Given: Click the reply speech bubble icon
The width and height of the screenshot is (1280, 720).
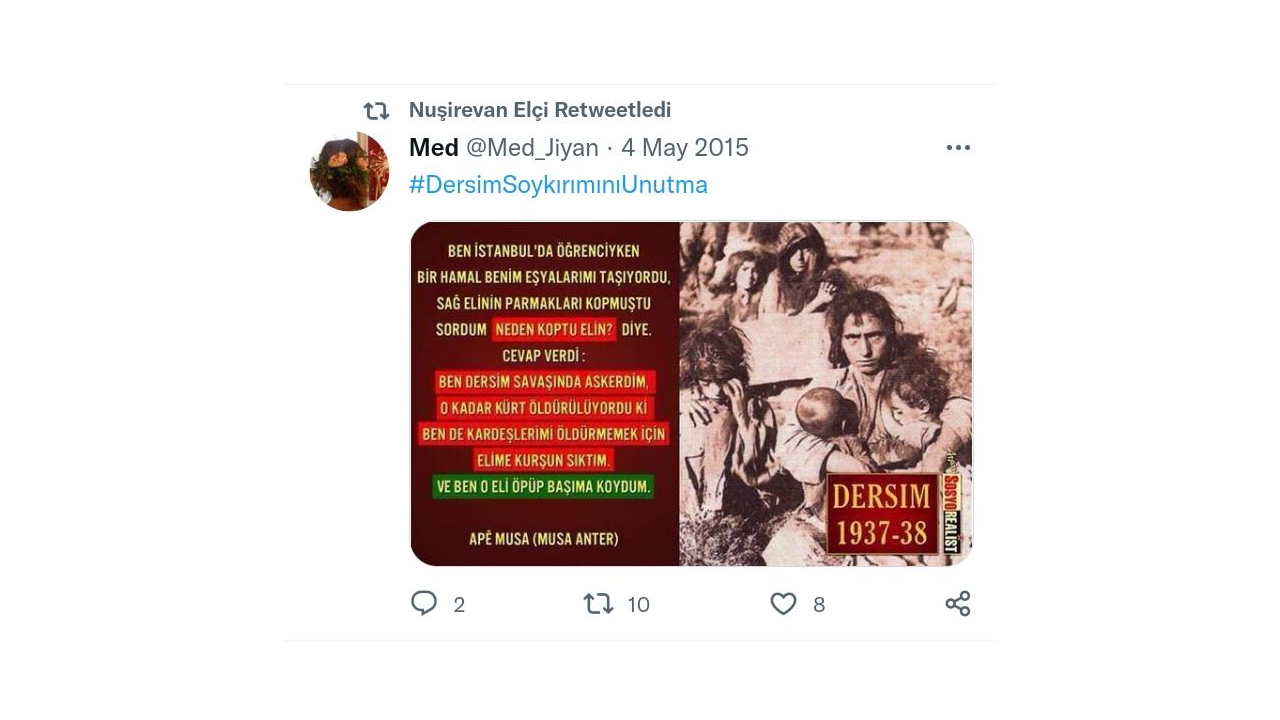Looking at the screenshot, I should tap(424, 603).
